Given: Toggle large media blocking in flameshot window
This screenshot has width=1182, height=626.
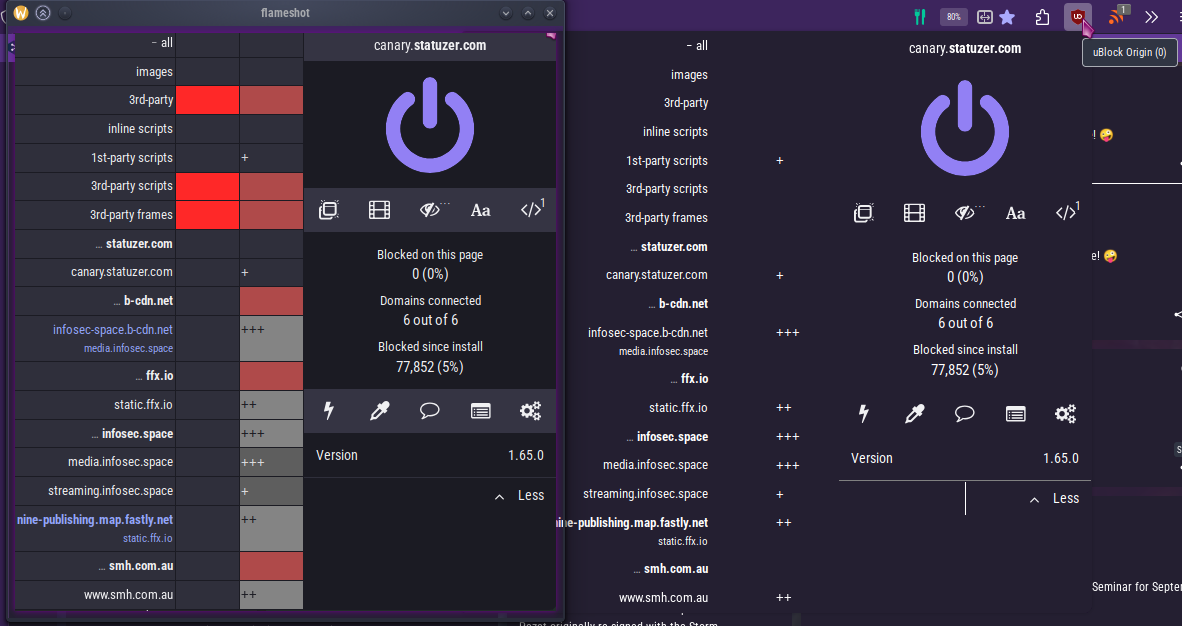Looking at the screenshot, I should [x=379, y=210].
